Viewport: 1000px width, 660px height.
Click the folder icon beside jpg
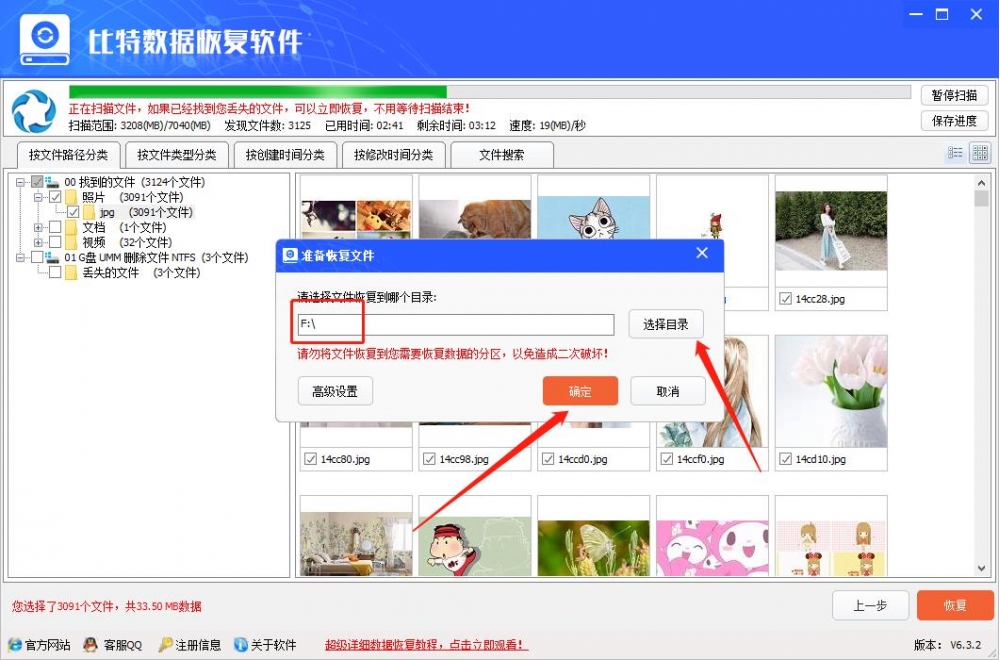[x=89, y=212]
